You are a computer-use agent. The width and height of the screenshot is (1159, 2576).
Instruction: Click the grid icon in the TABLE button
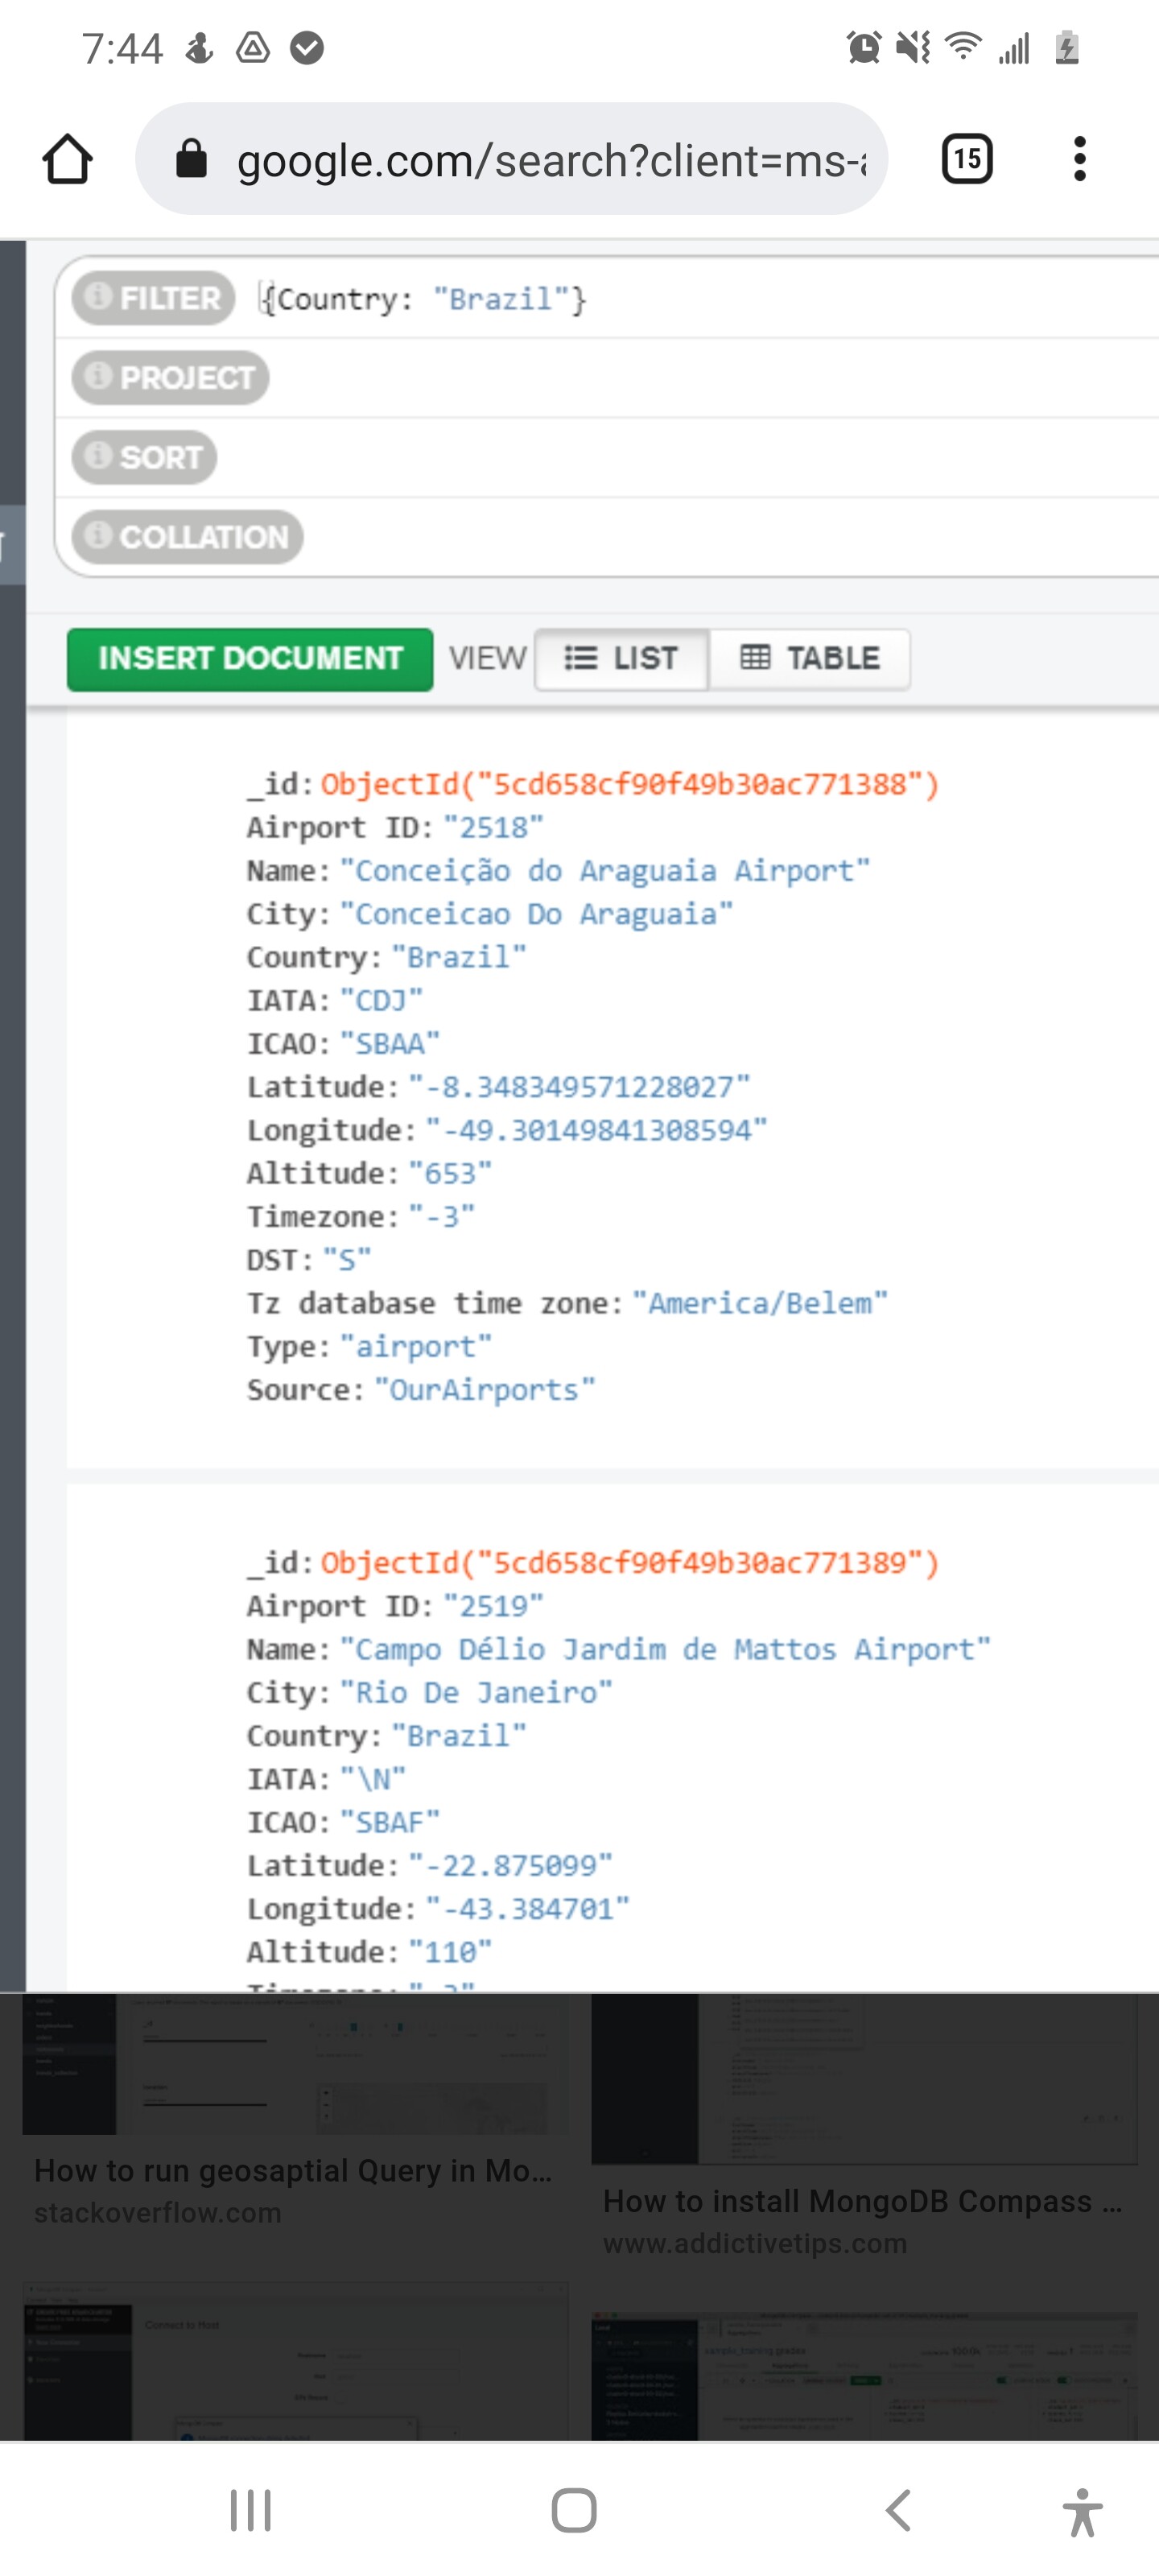755,657
